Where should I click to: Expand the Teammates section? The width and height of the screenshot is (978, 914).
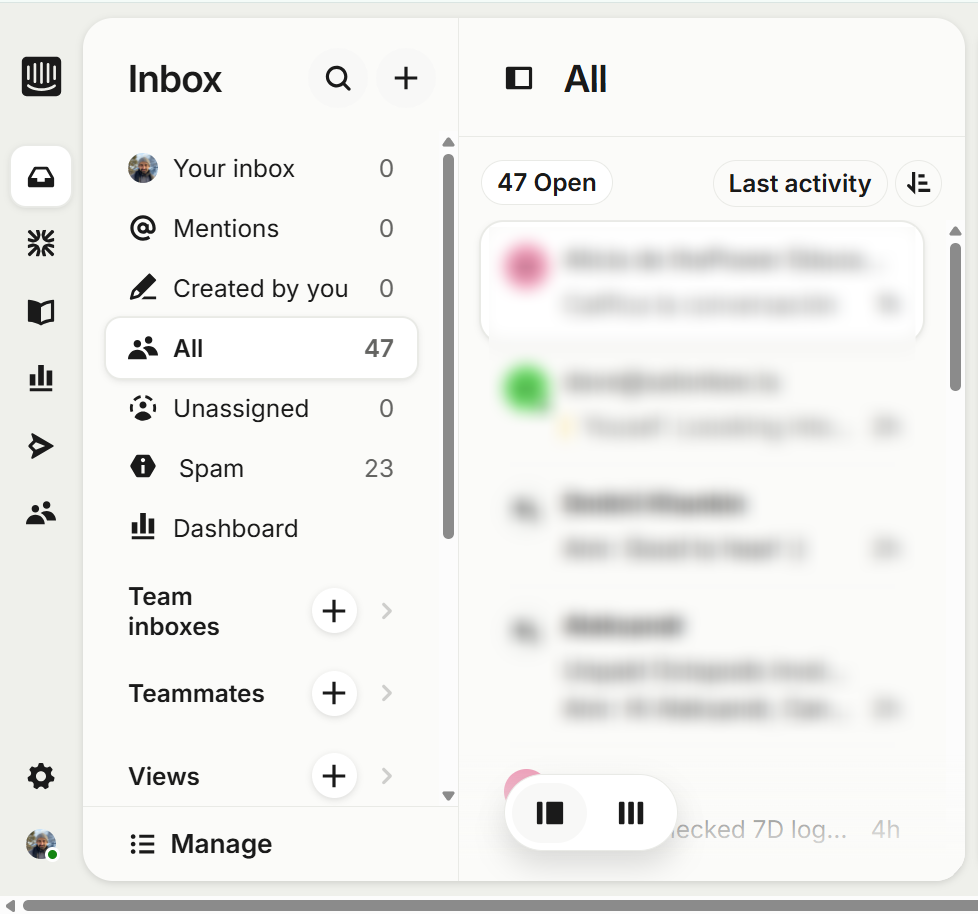pos(386,693)
